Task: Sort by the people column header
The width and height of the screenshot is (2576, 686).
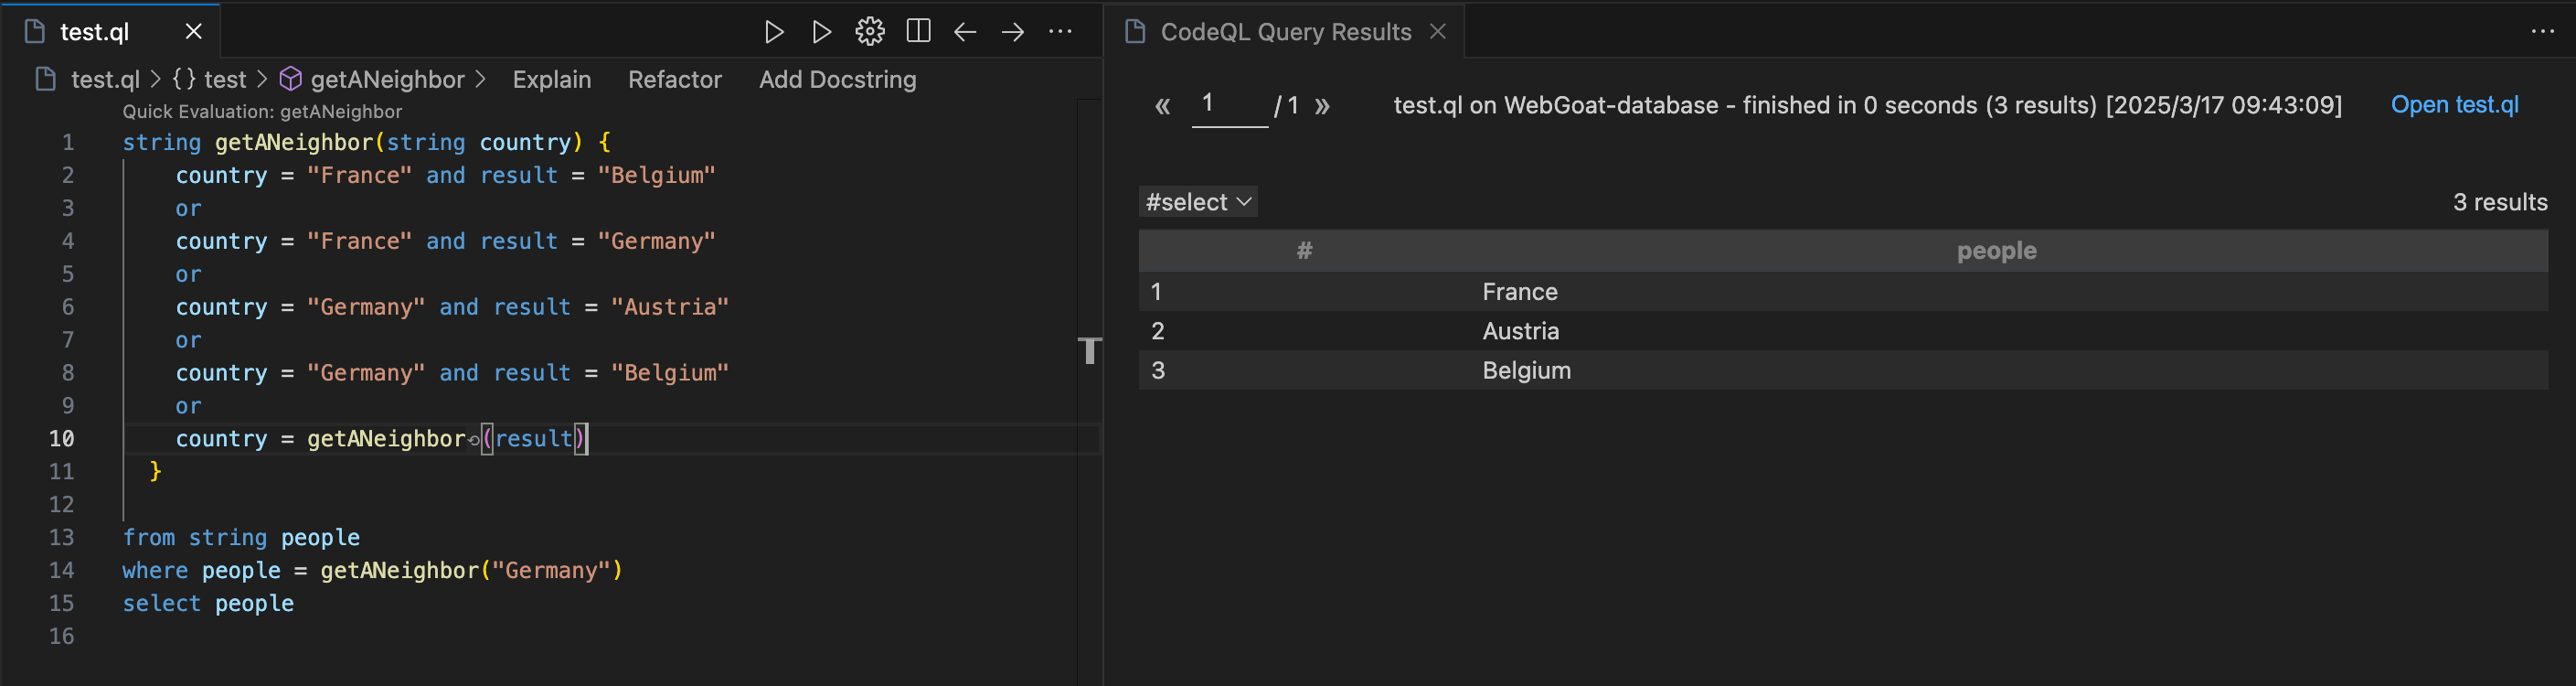Action: [x=1996, y=251]
